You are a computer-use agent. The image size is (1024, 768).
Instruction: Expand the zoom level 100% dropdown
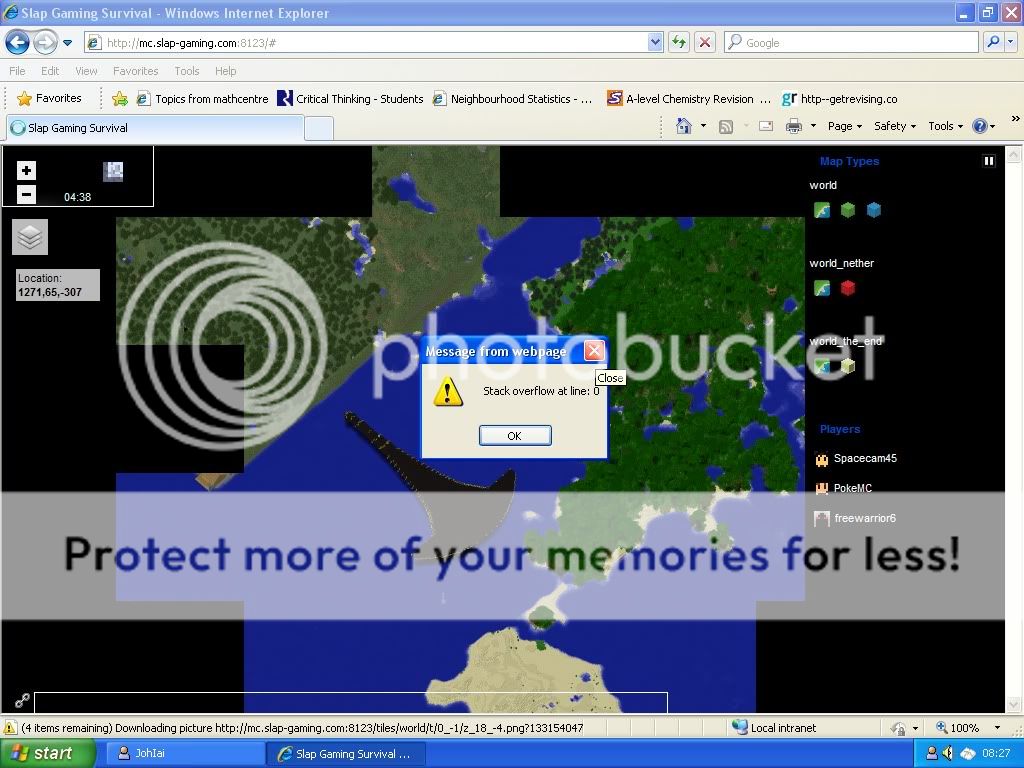point(996,728)
